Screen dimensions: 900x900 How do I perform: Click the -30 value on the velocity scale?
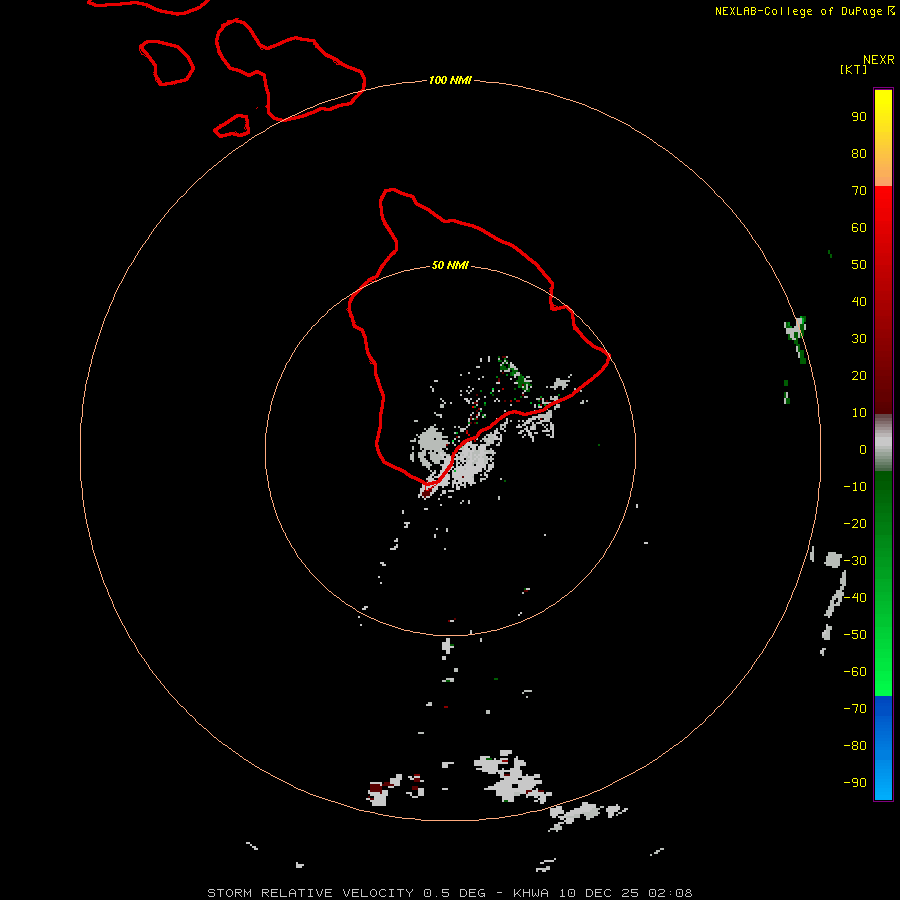click(855, 561)
